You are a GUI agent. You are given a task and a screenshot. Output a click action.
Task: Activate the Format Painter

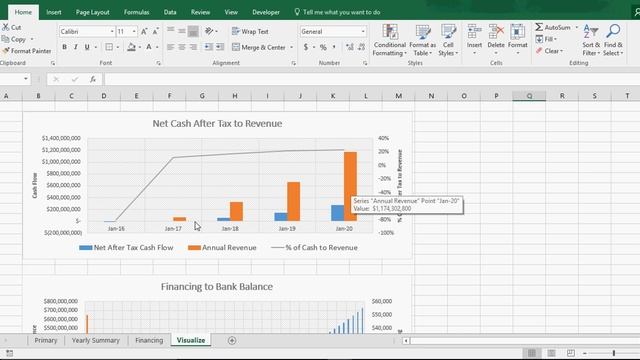[x=27, y=51]
